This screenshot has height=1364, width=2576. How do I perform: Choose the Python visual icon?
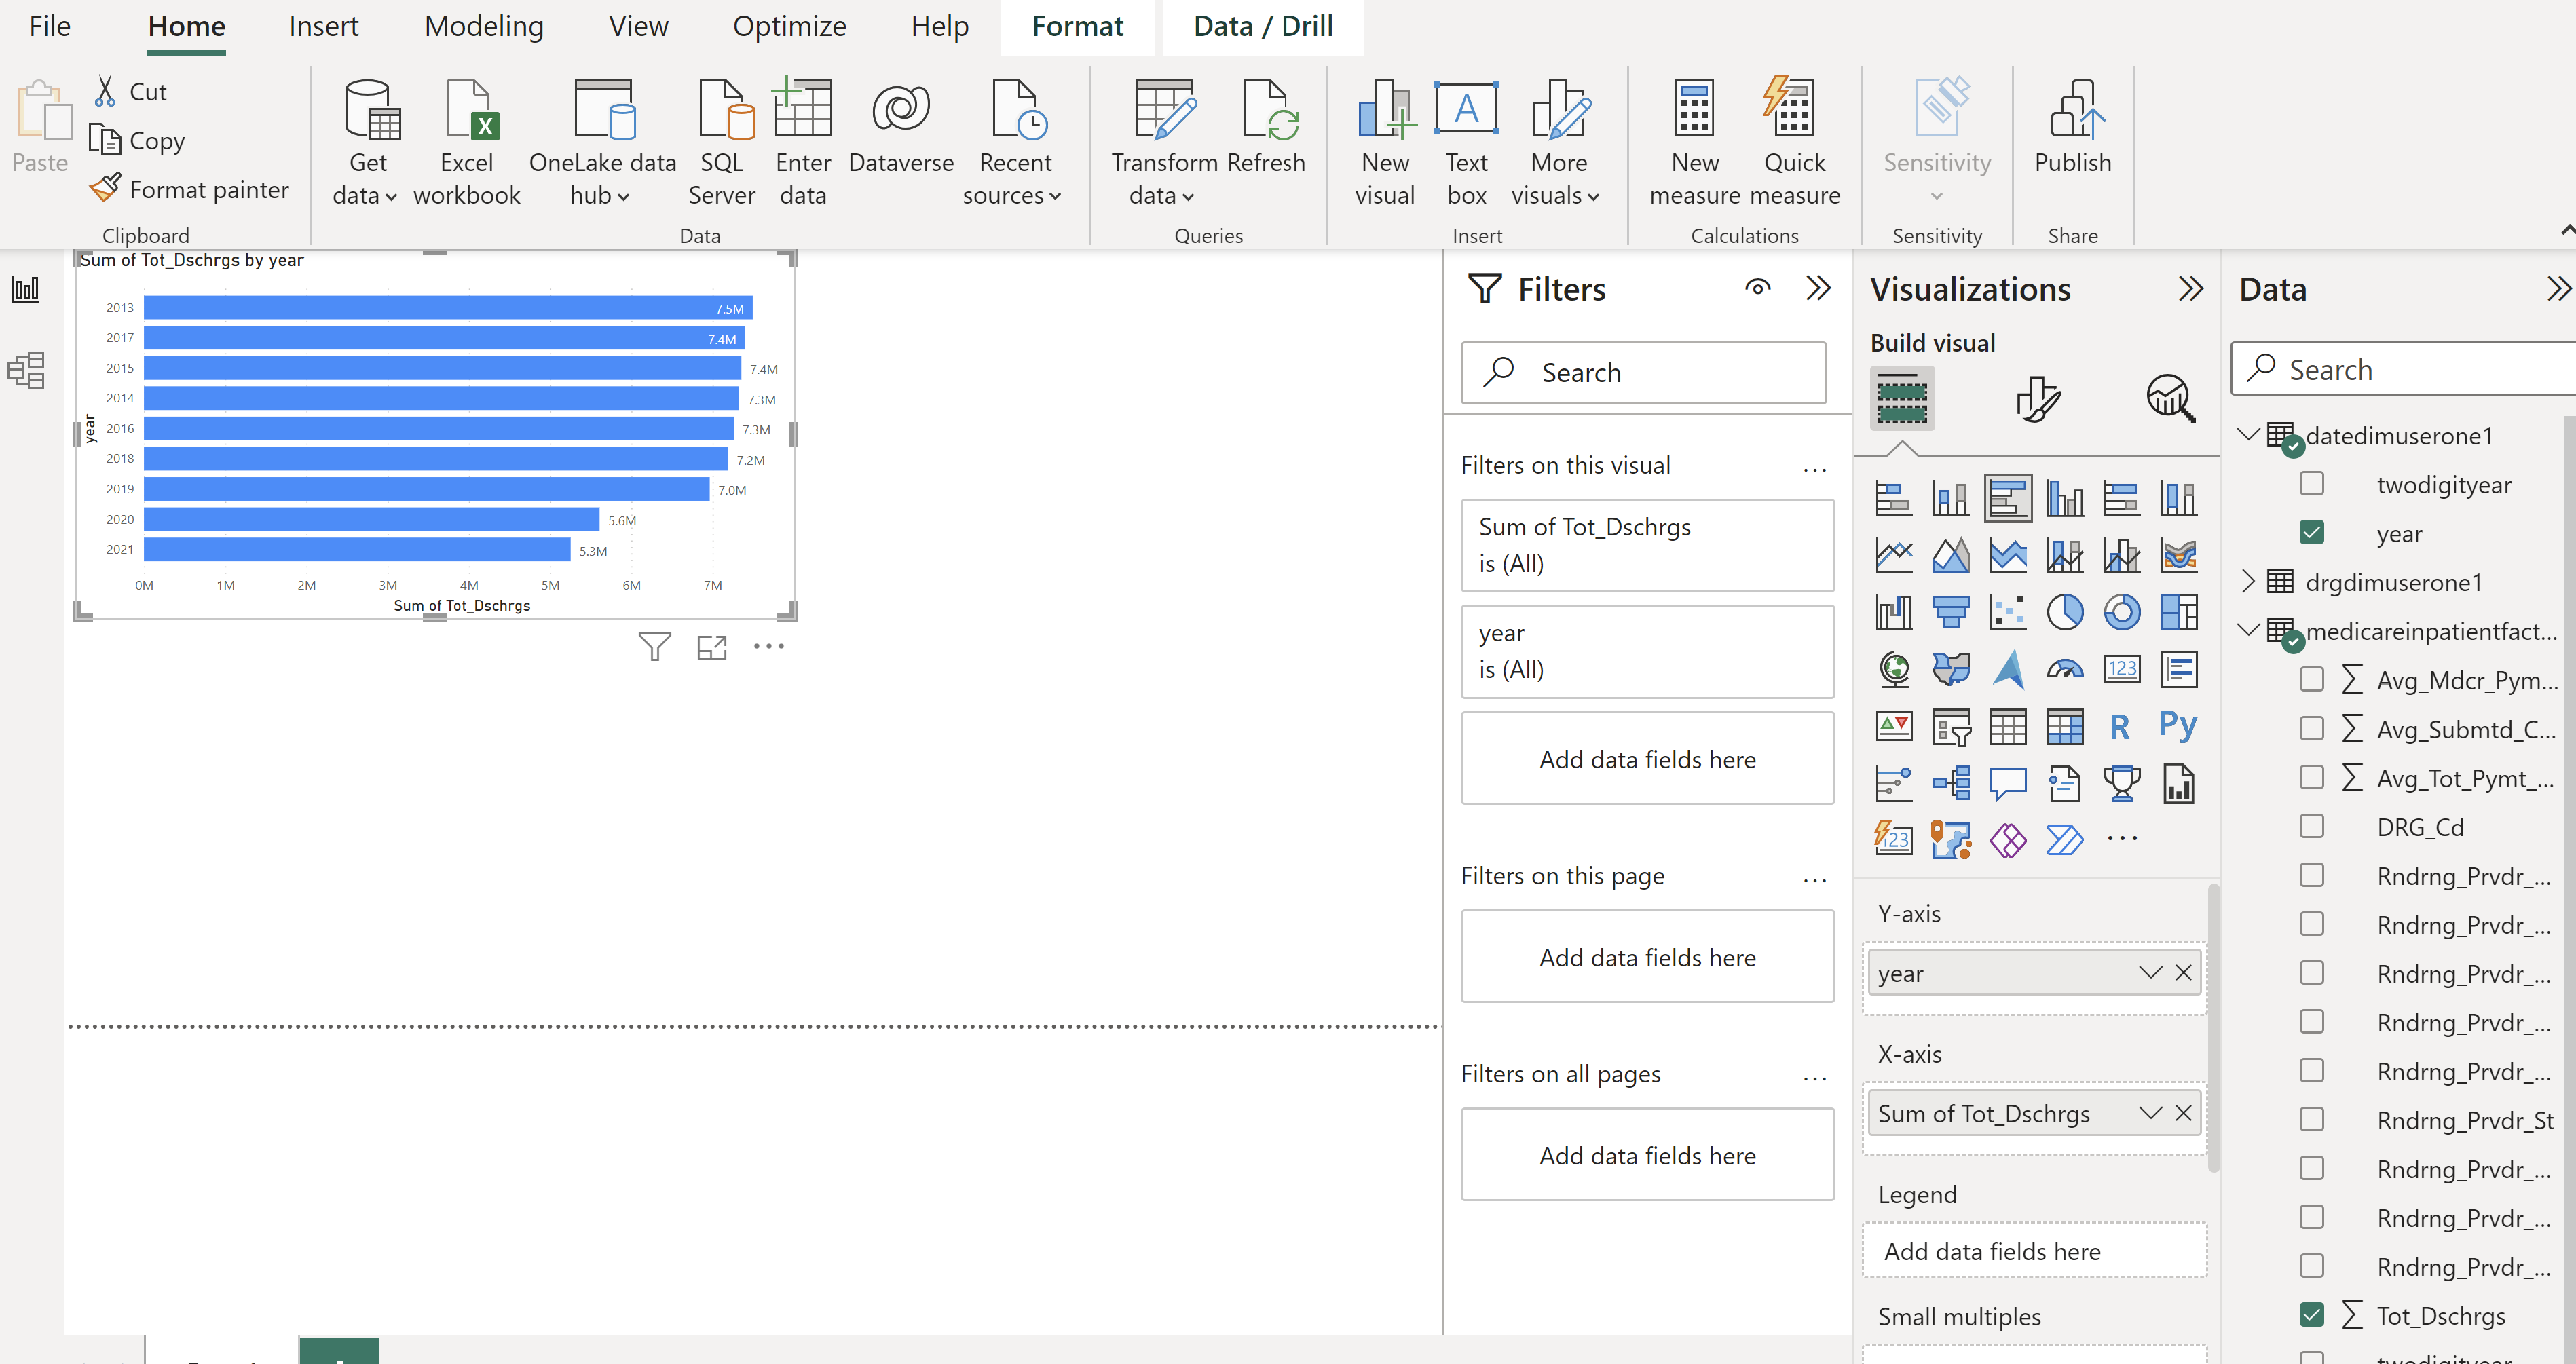coord(2177,725)
